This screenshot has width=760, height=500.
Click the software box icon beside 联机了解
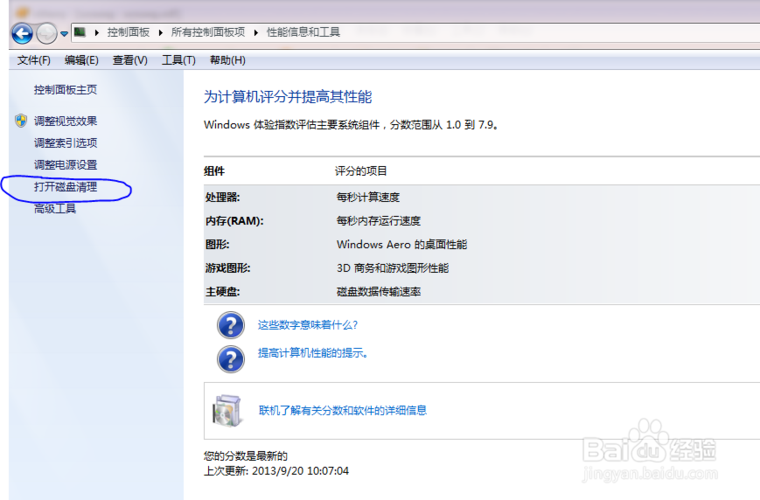click(x=227, y=411)
